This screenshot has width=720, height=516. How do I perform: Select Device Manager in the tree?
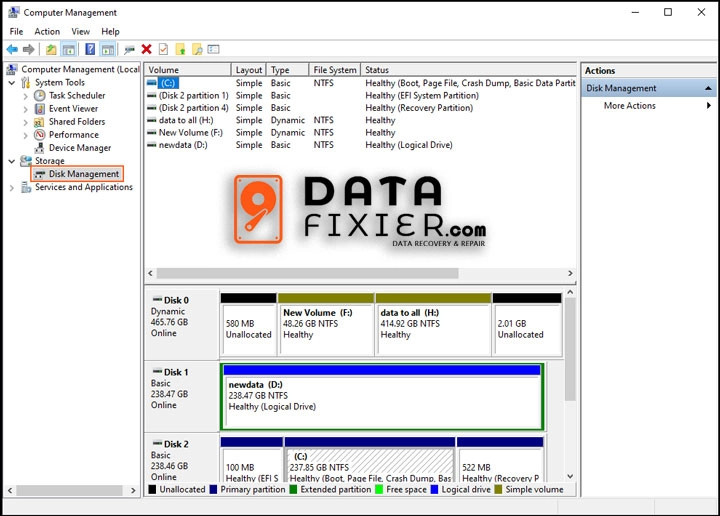tap(80, 148)
